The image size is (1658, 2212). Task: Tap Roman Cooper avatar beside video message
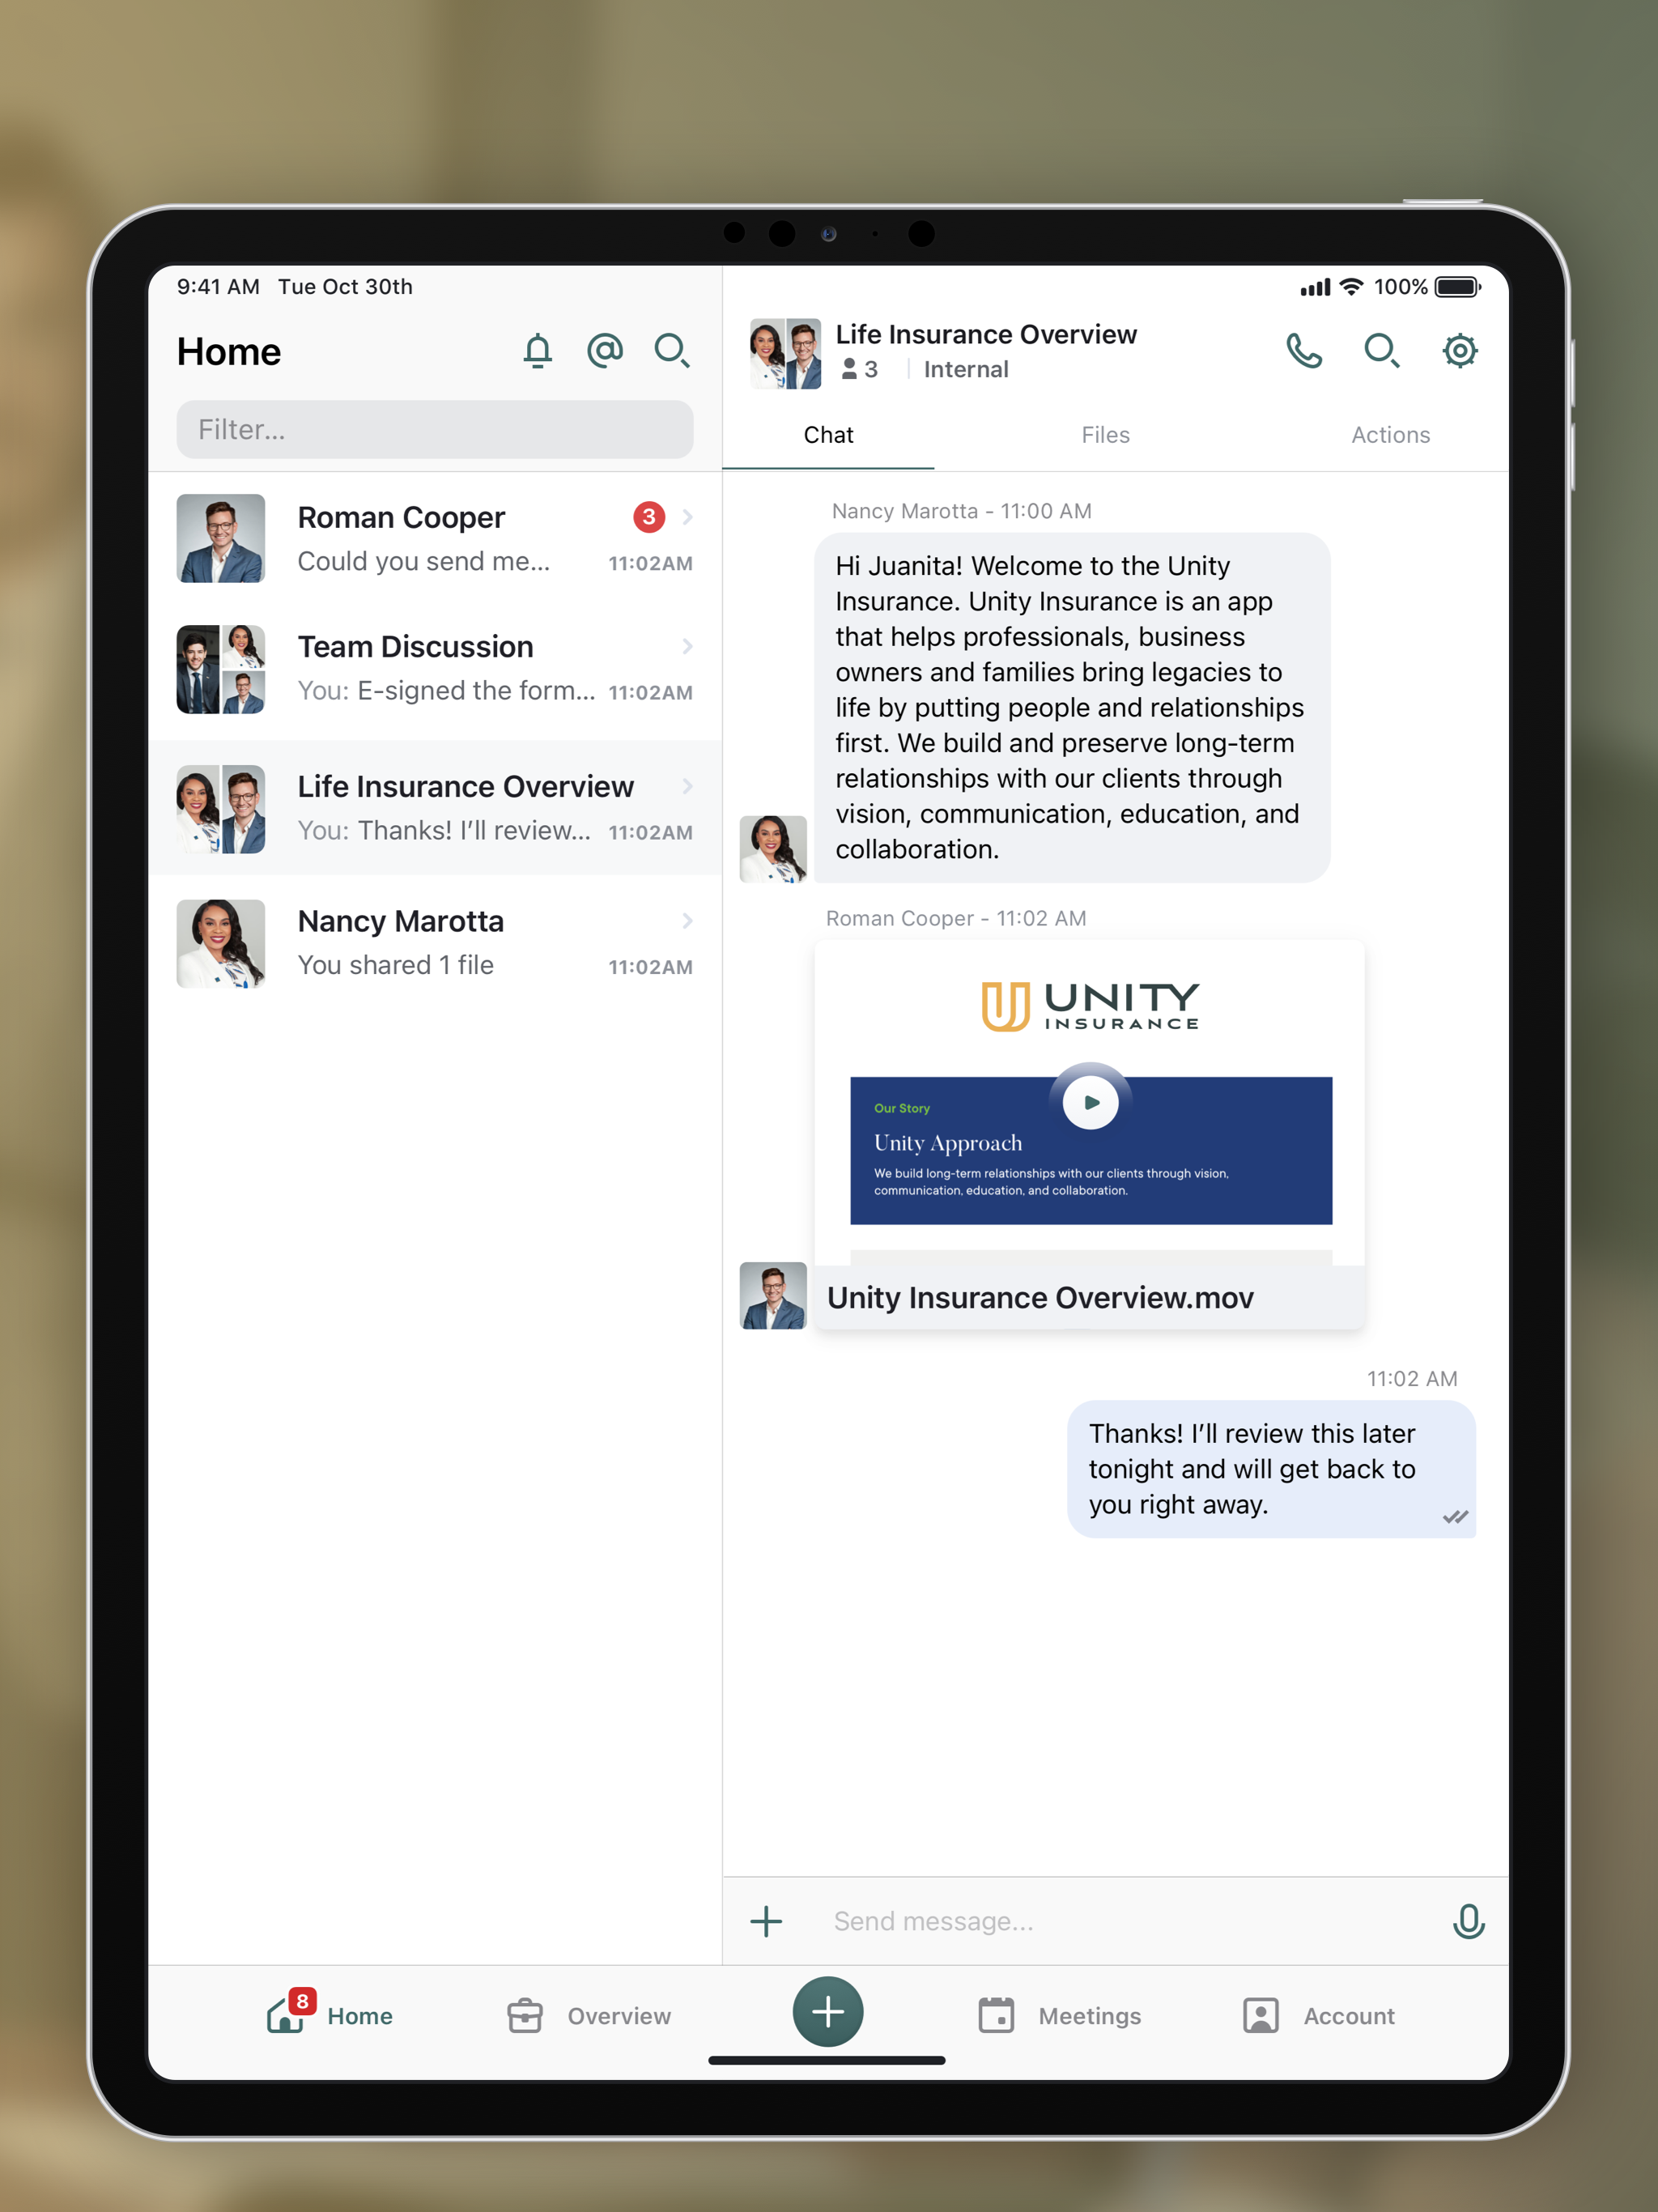(773, 1295)
